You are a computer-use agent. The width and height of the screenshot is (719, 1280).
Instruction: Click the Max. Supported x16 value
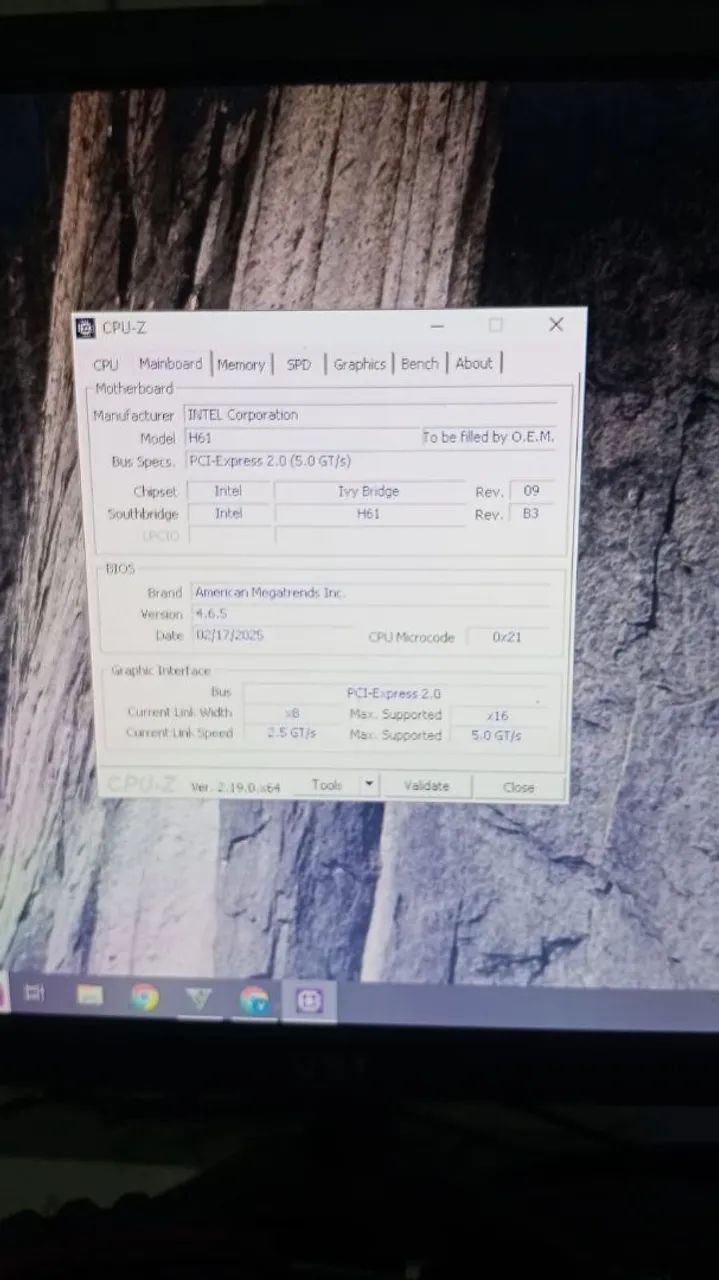497,715
